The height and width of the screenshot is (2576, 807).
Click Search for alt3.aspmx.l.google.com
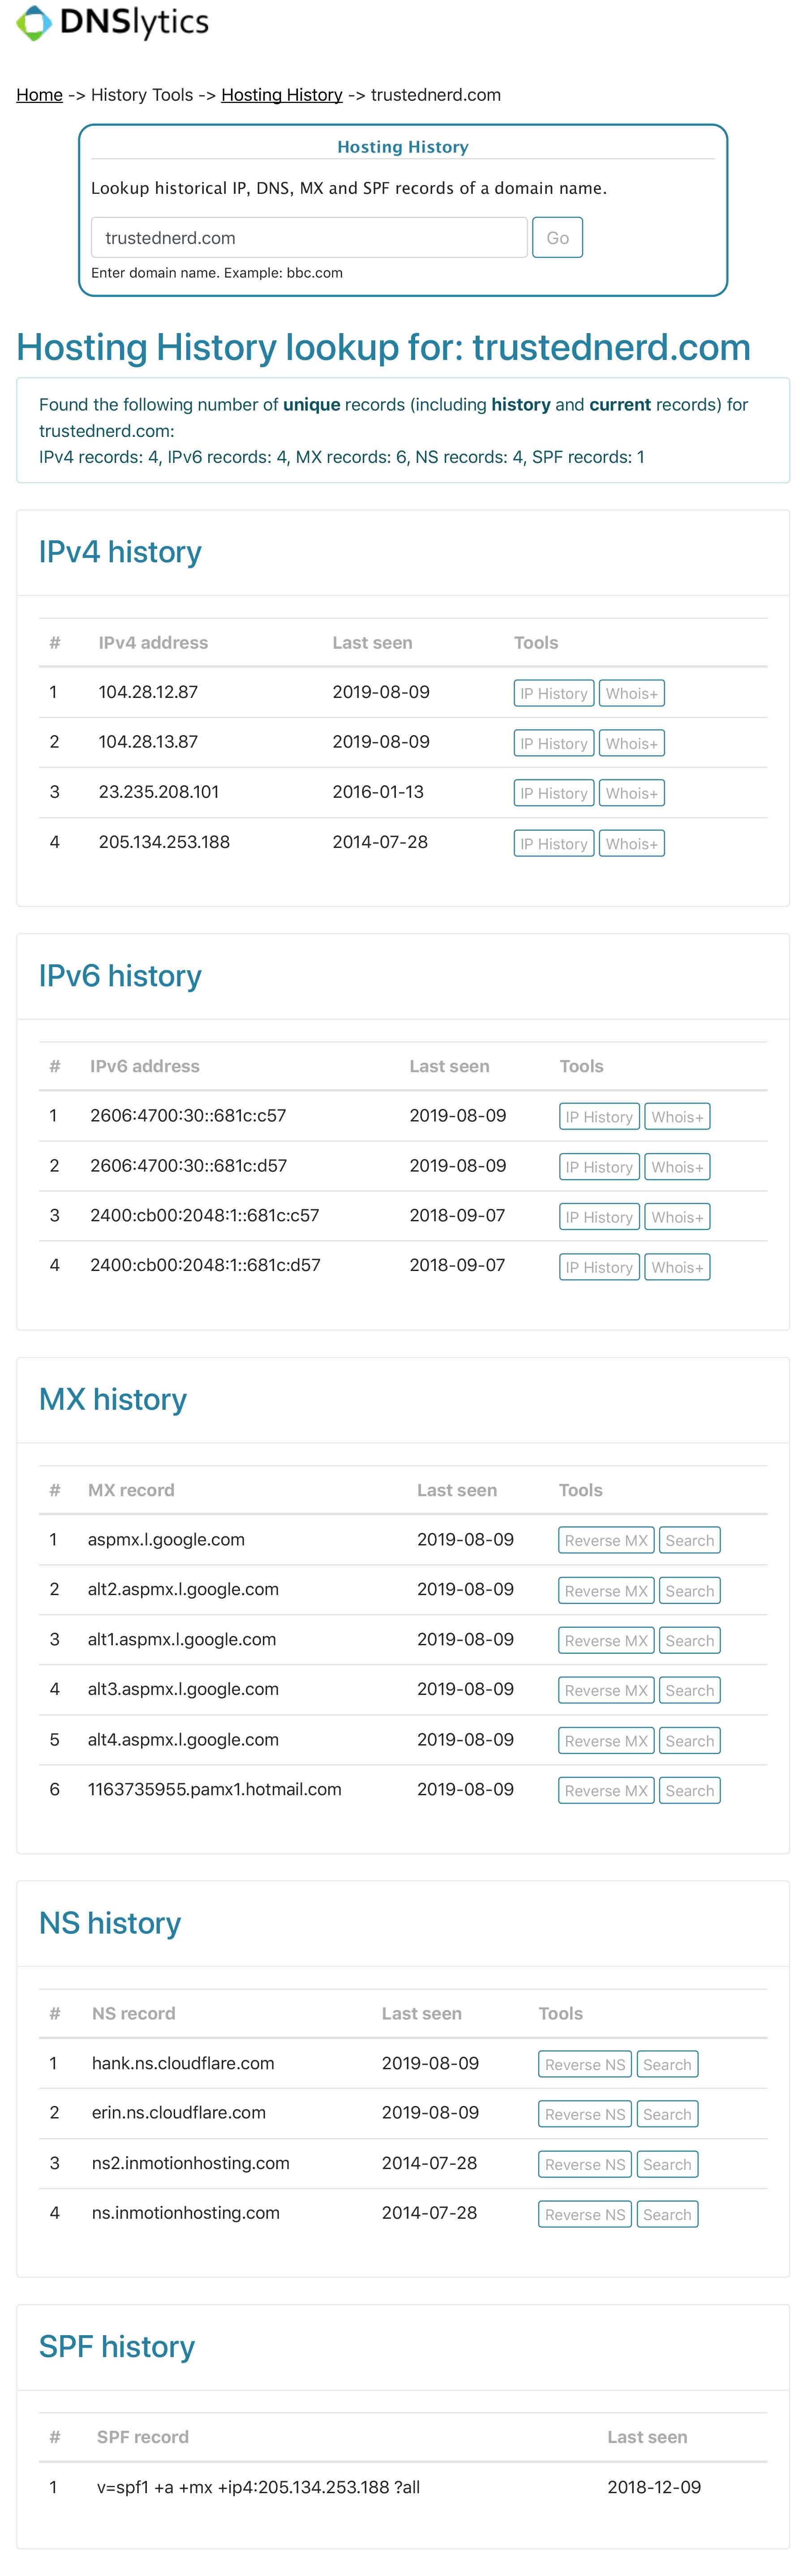tap(690, 1691)
